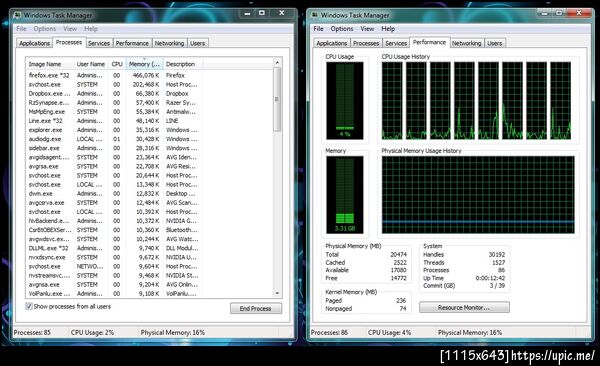Select svchost.exe NETWORK process row

pyautogui.click(x=114, y=266)
